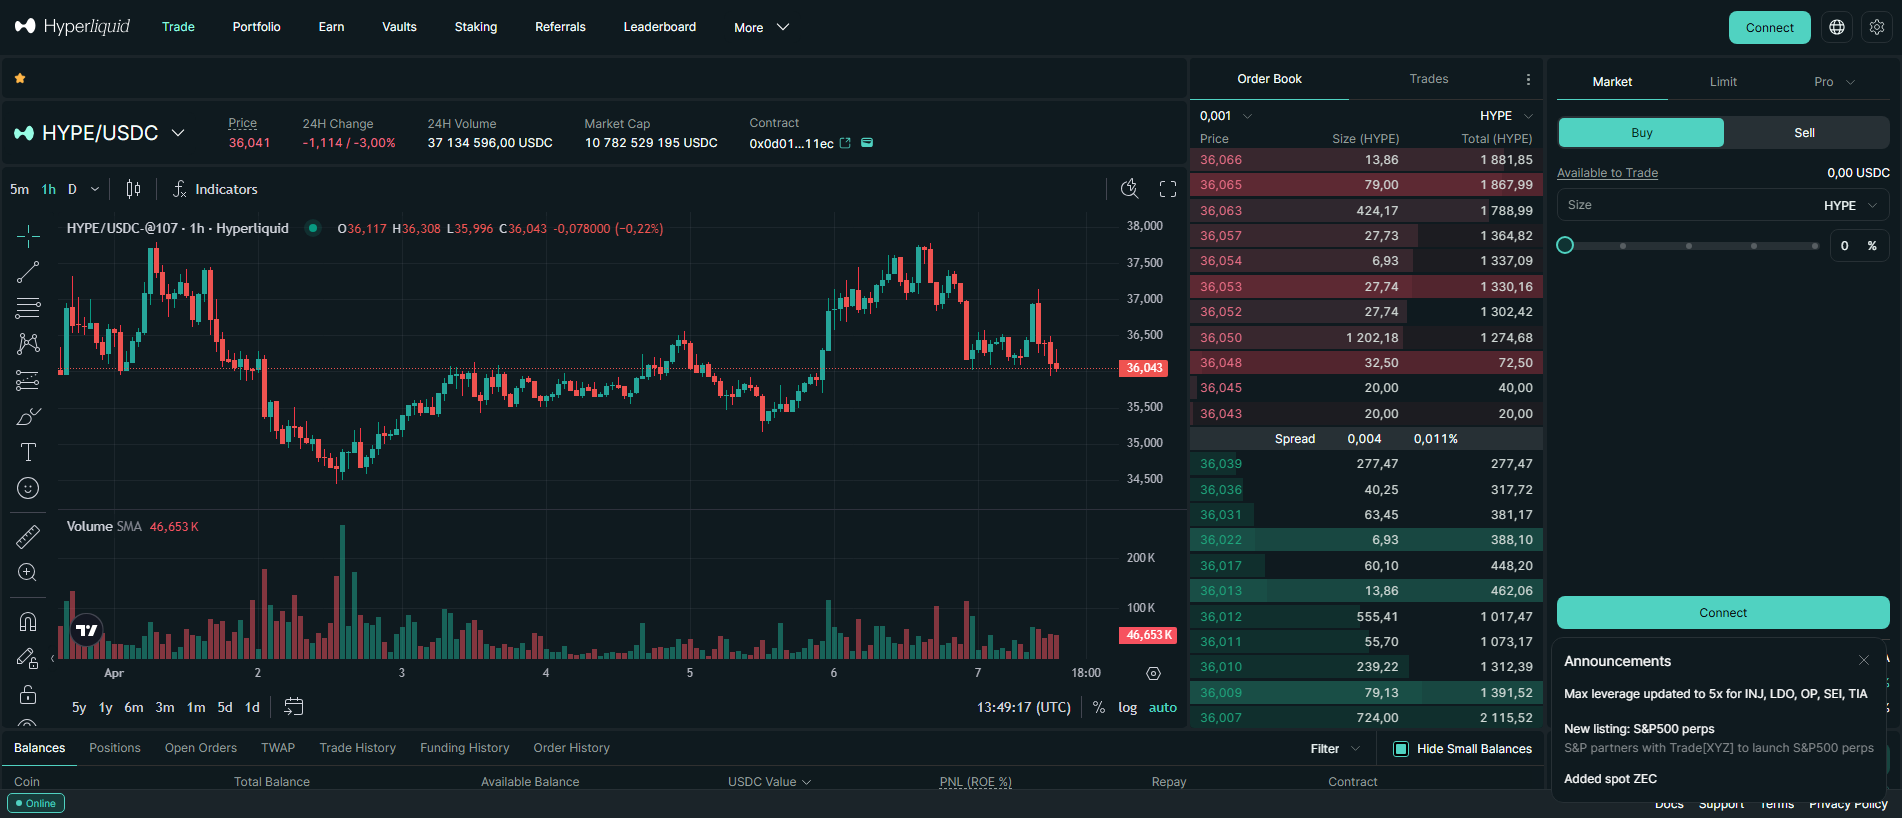Image resolution: width=1902 pixels, height=818 pixels.
Task: Select the Market order type
Action: [1612, 82]
